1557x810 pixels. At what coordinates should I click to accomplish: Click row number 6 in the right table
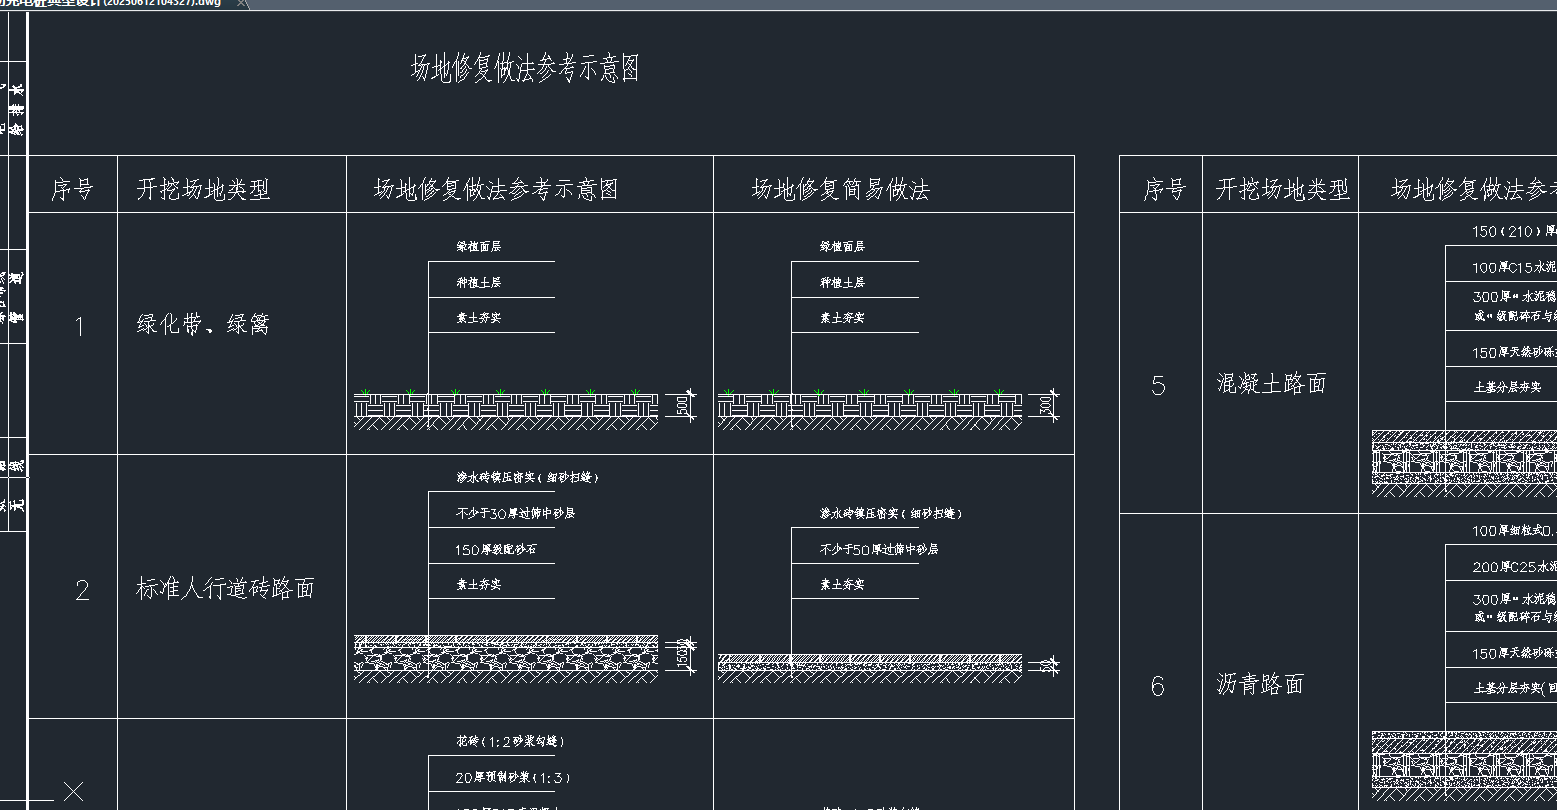[1157, 686]
